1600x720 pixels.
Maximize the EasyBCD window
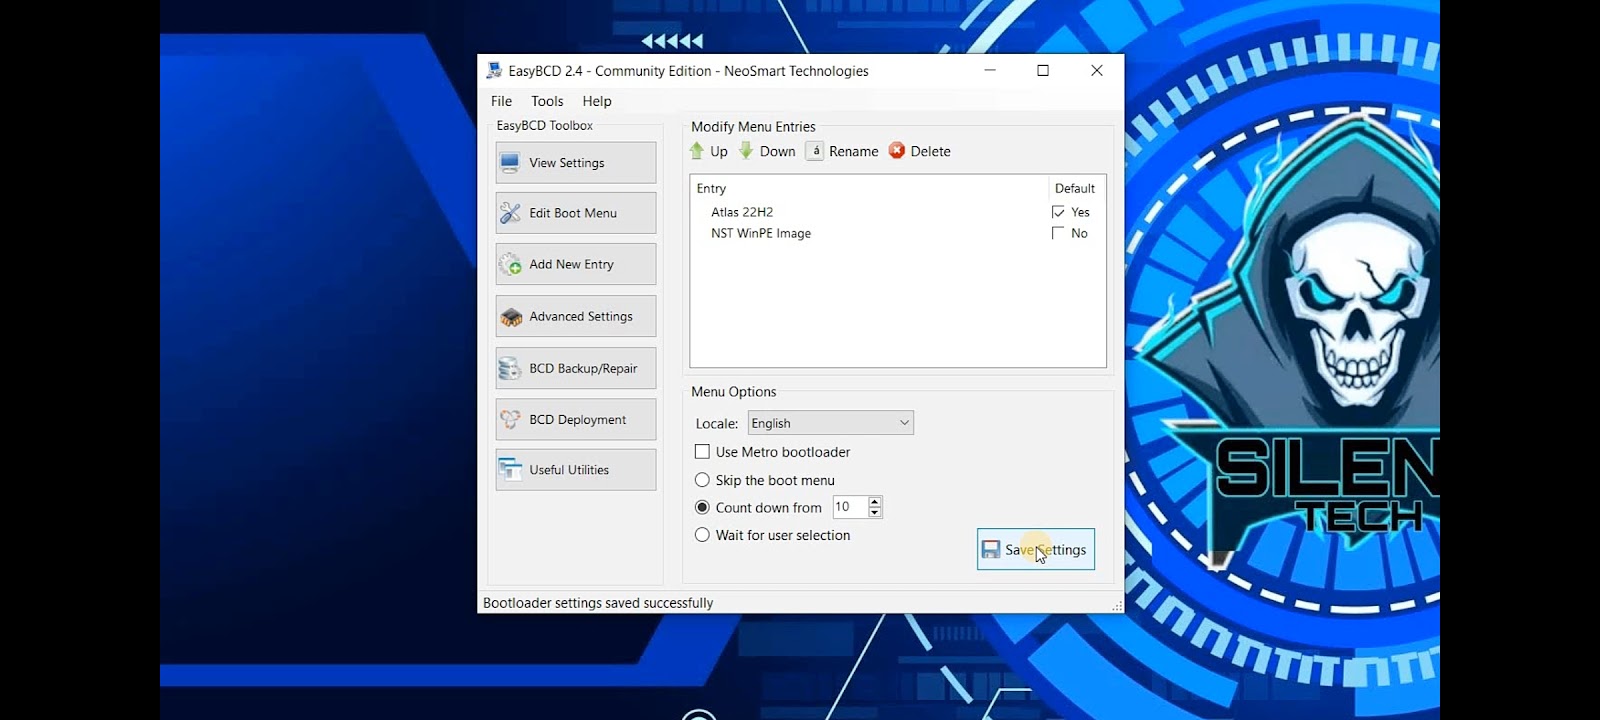coord(1043,71)
